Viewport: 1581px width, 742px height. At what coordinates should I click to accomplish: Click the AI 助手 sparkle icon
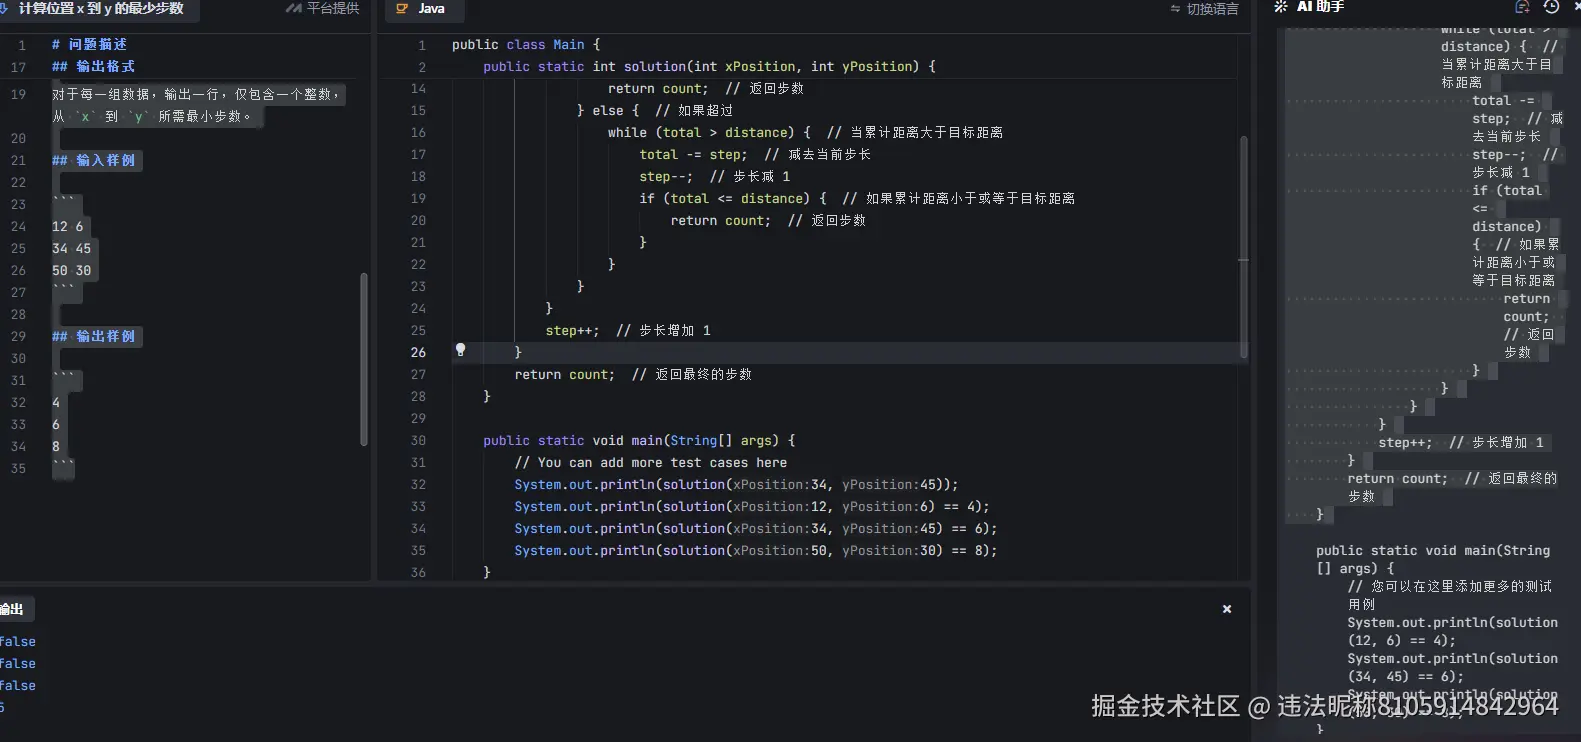(1280, 7)
